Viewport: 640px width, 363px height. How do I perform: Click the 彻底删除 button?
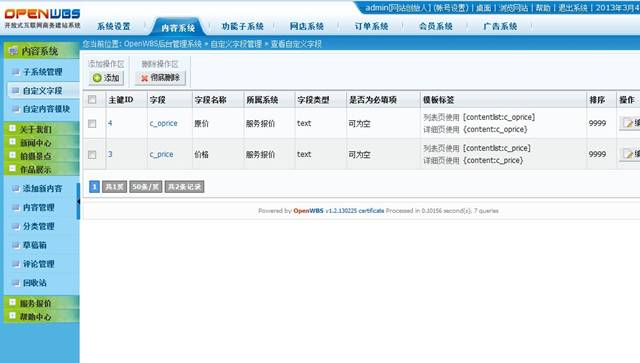tap(160, 78)
